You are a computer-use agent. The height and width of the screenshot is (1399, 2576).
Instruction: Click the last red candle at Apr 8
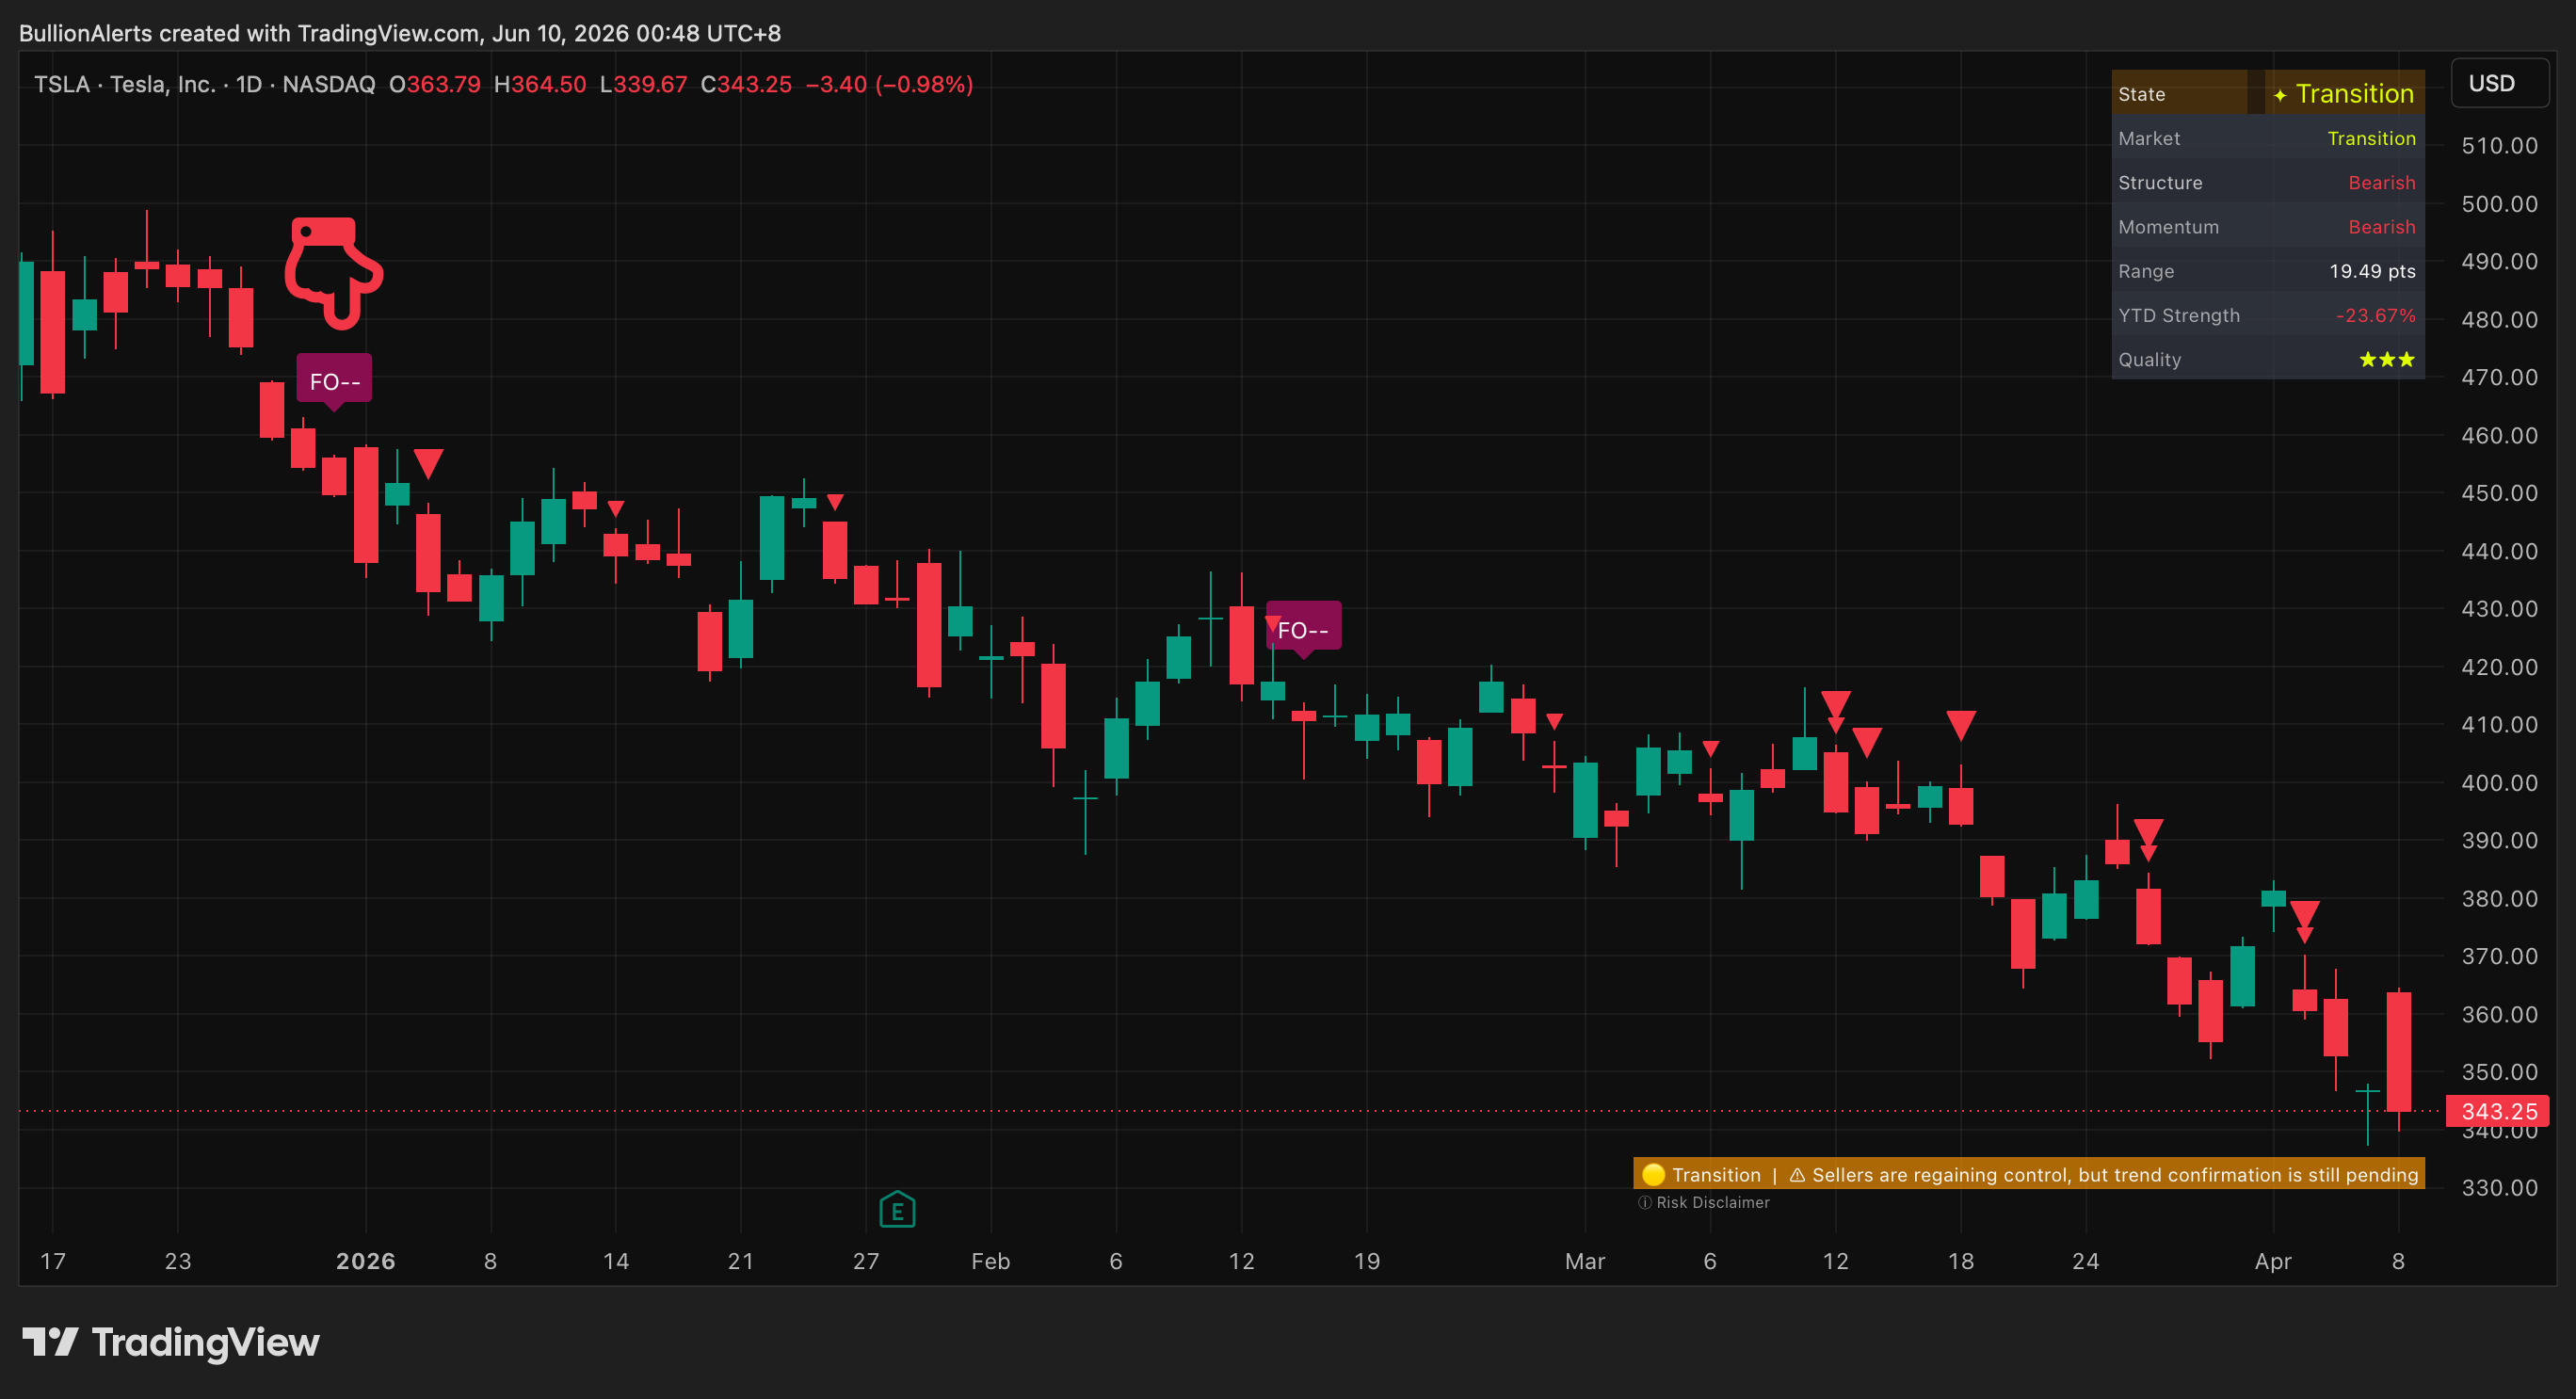(x=2398, y=1051)
